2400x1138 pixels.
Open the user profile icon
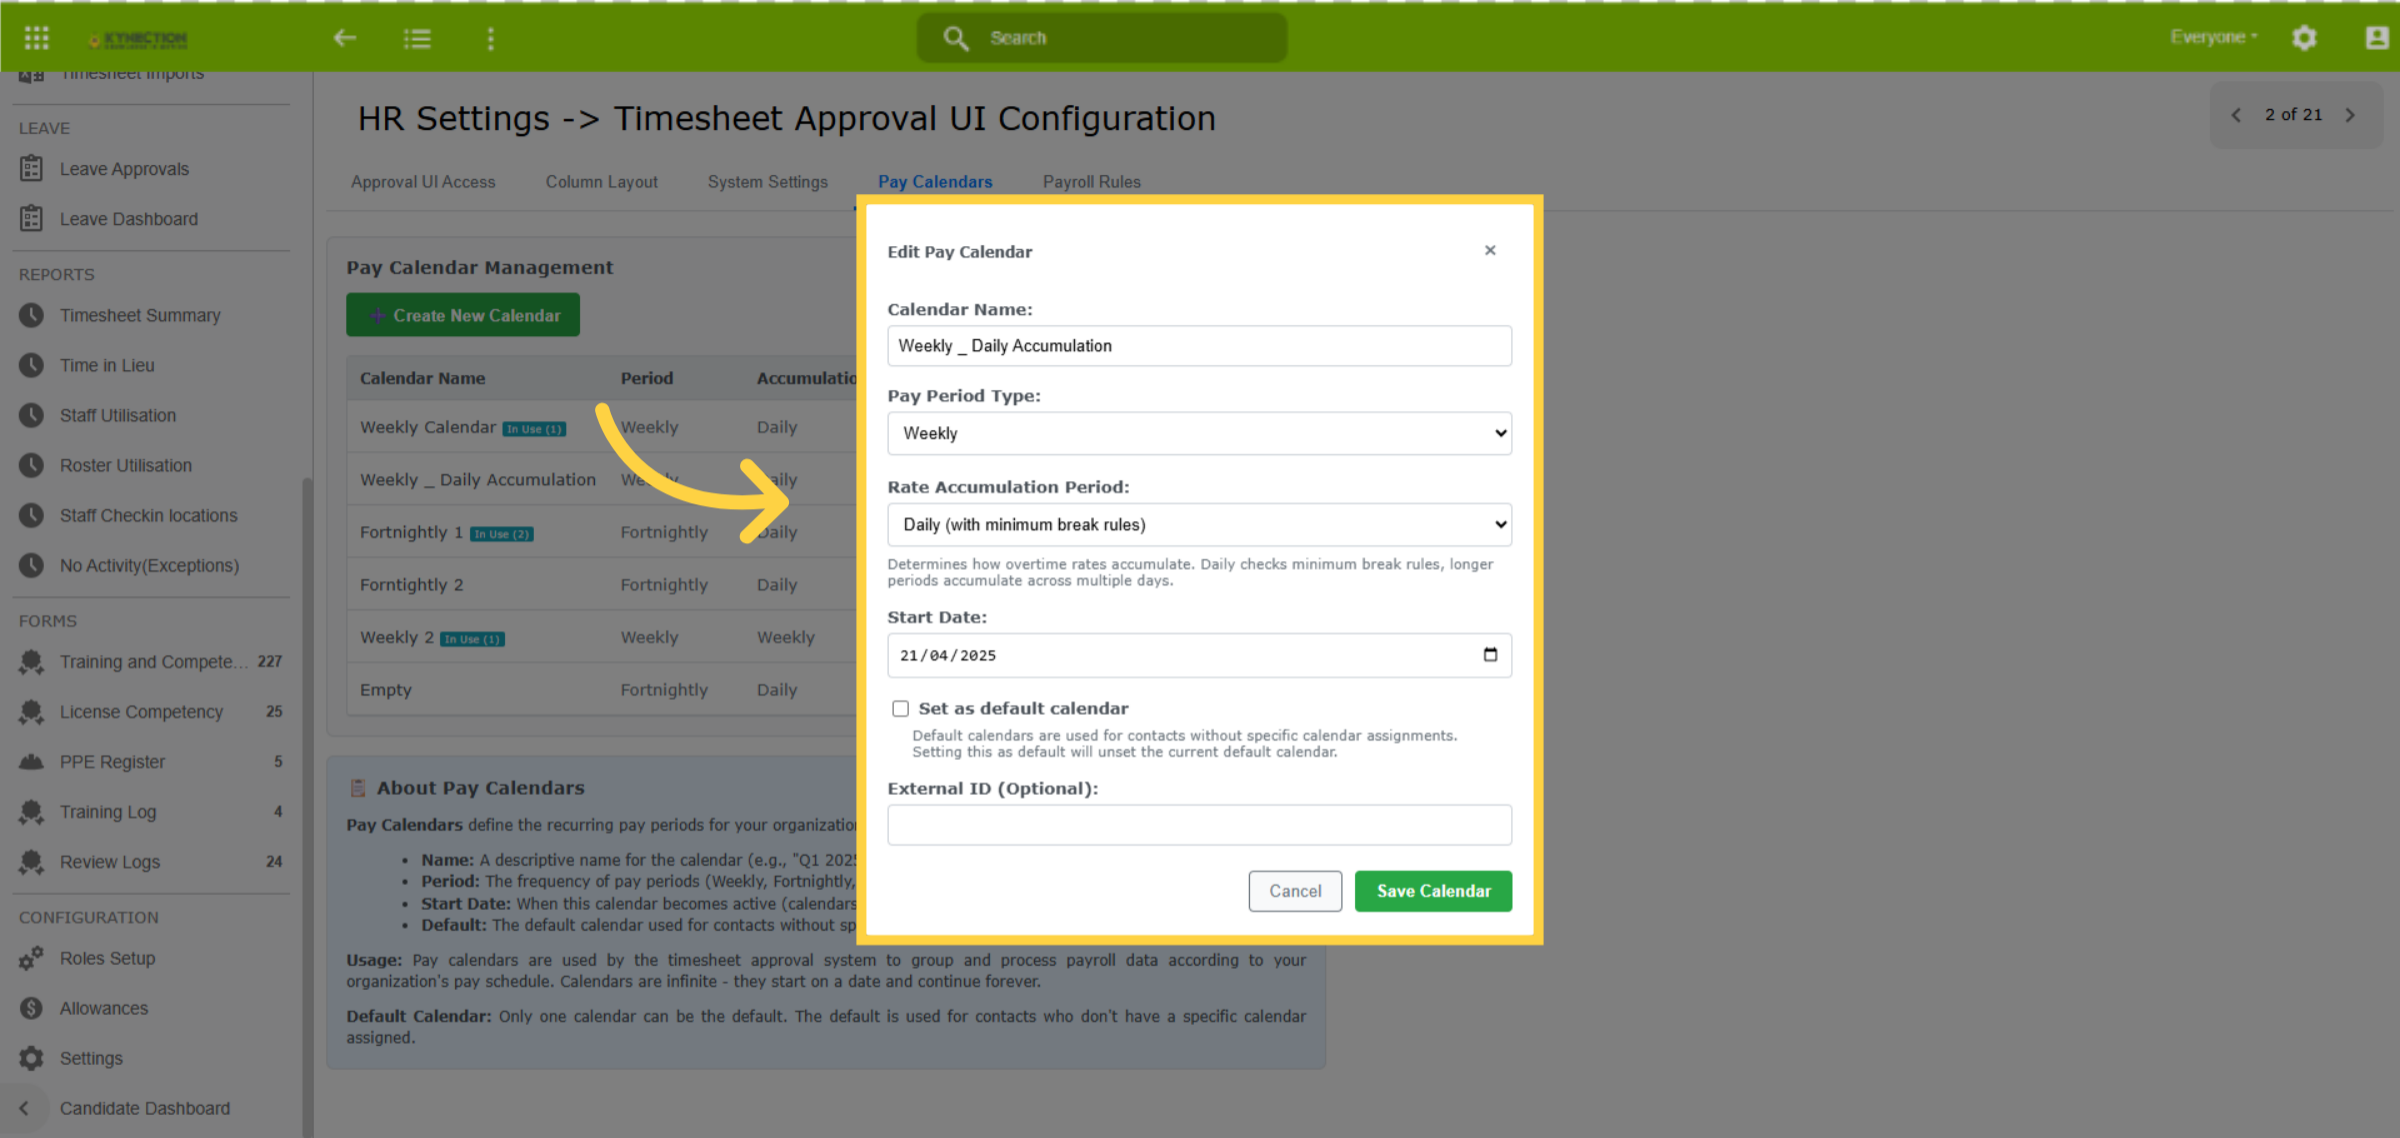(2376, 38)
